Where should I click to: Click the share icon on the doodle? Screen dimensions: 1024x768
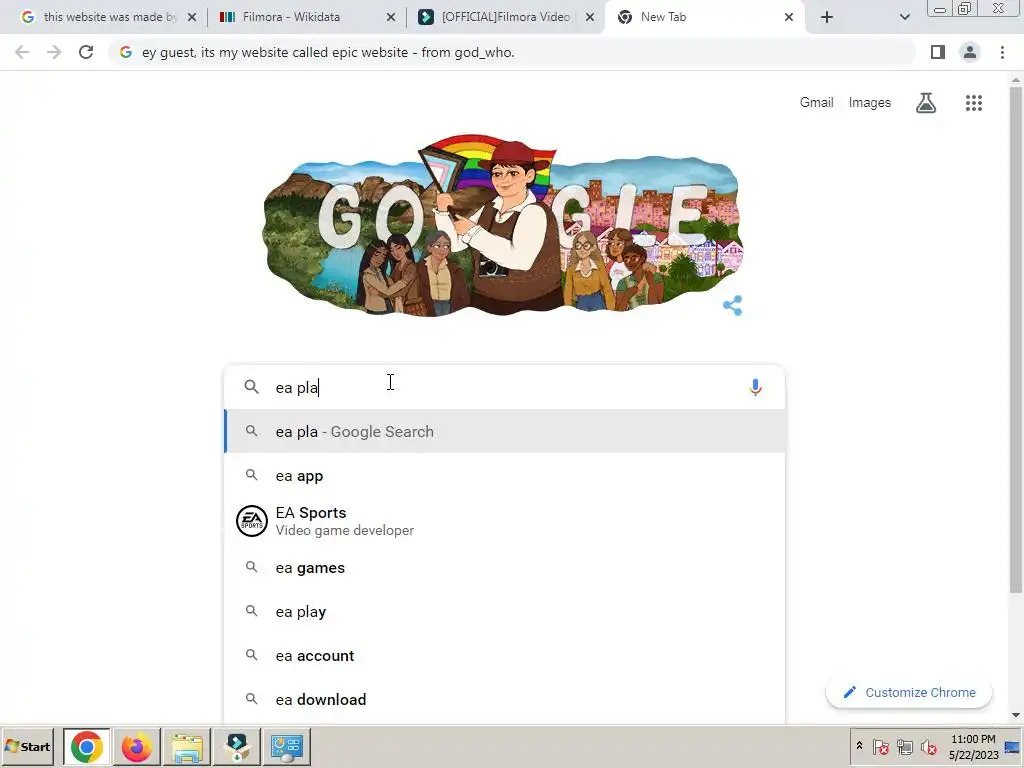pyautogui.click(x=733, y=305)
